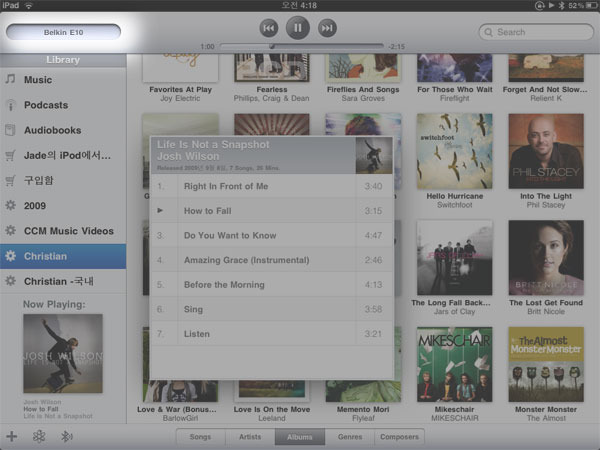Open the Audiobooks book icon
This screenshot has height=450, width=600.
[x=10, y=130]
